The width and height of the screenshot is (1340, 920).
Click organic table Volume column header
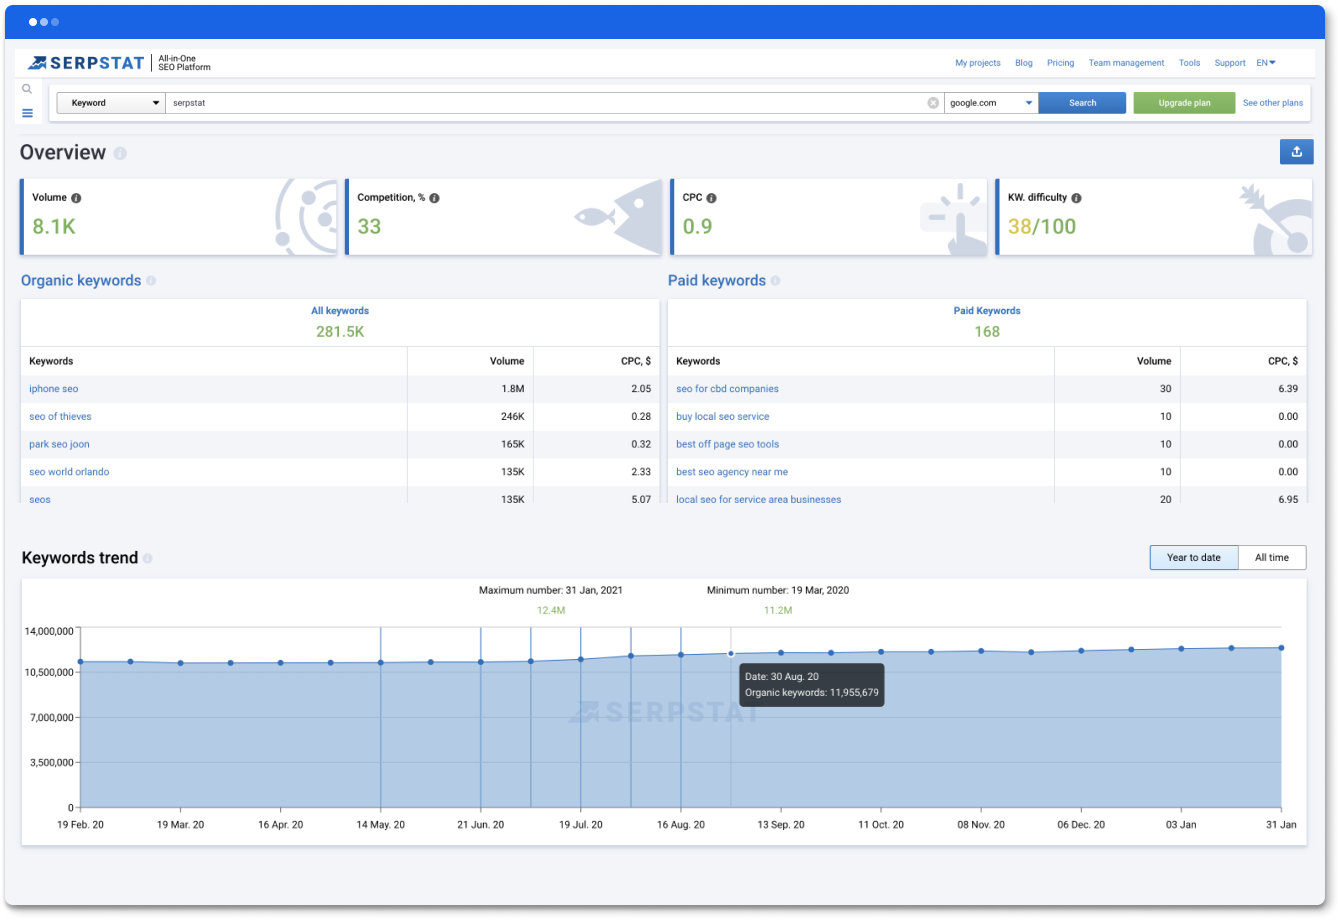[x=507, y=361]
